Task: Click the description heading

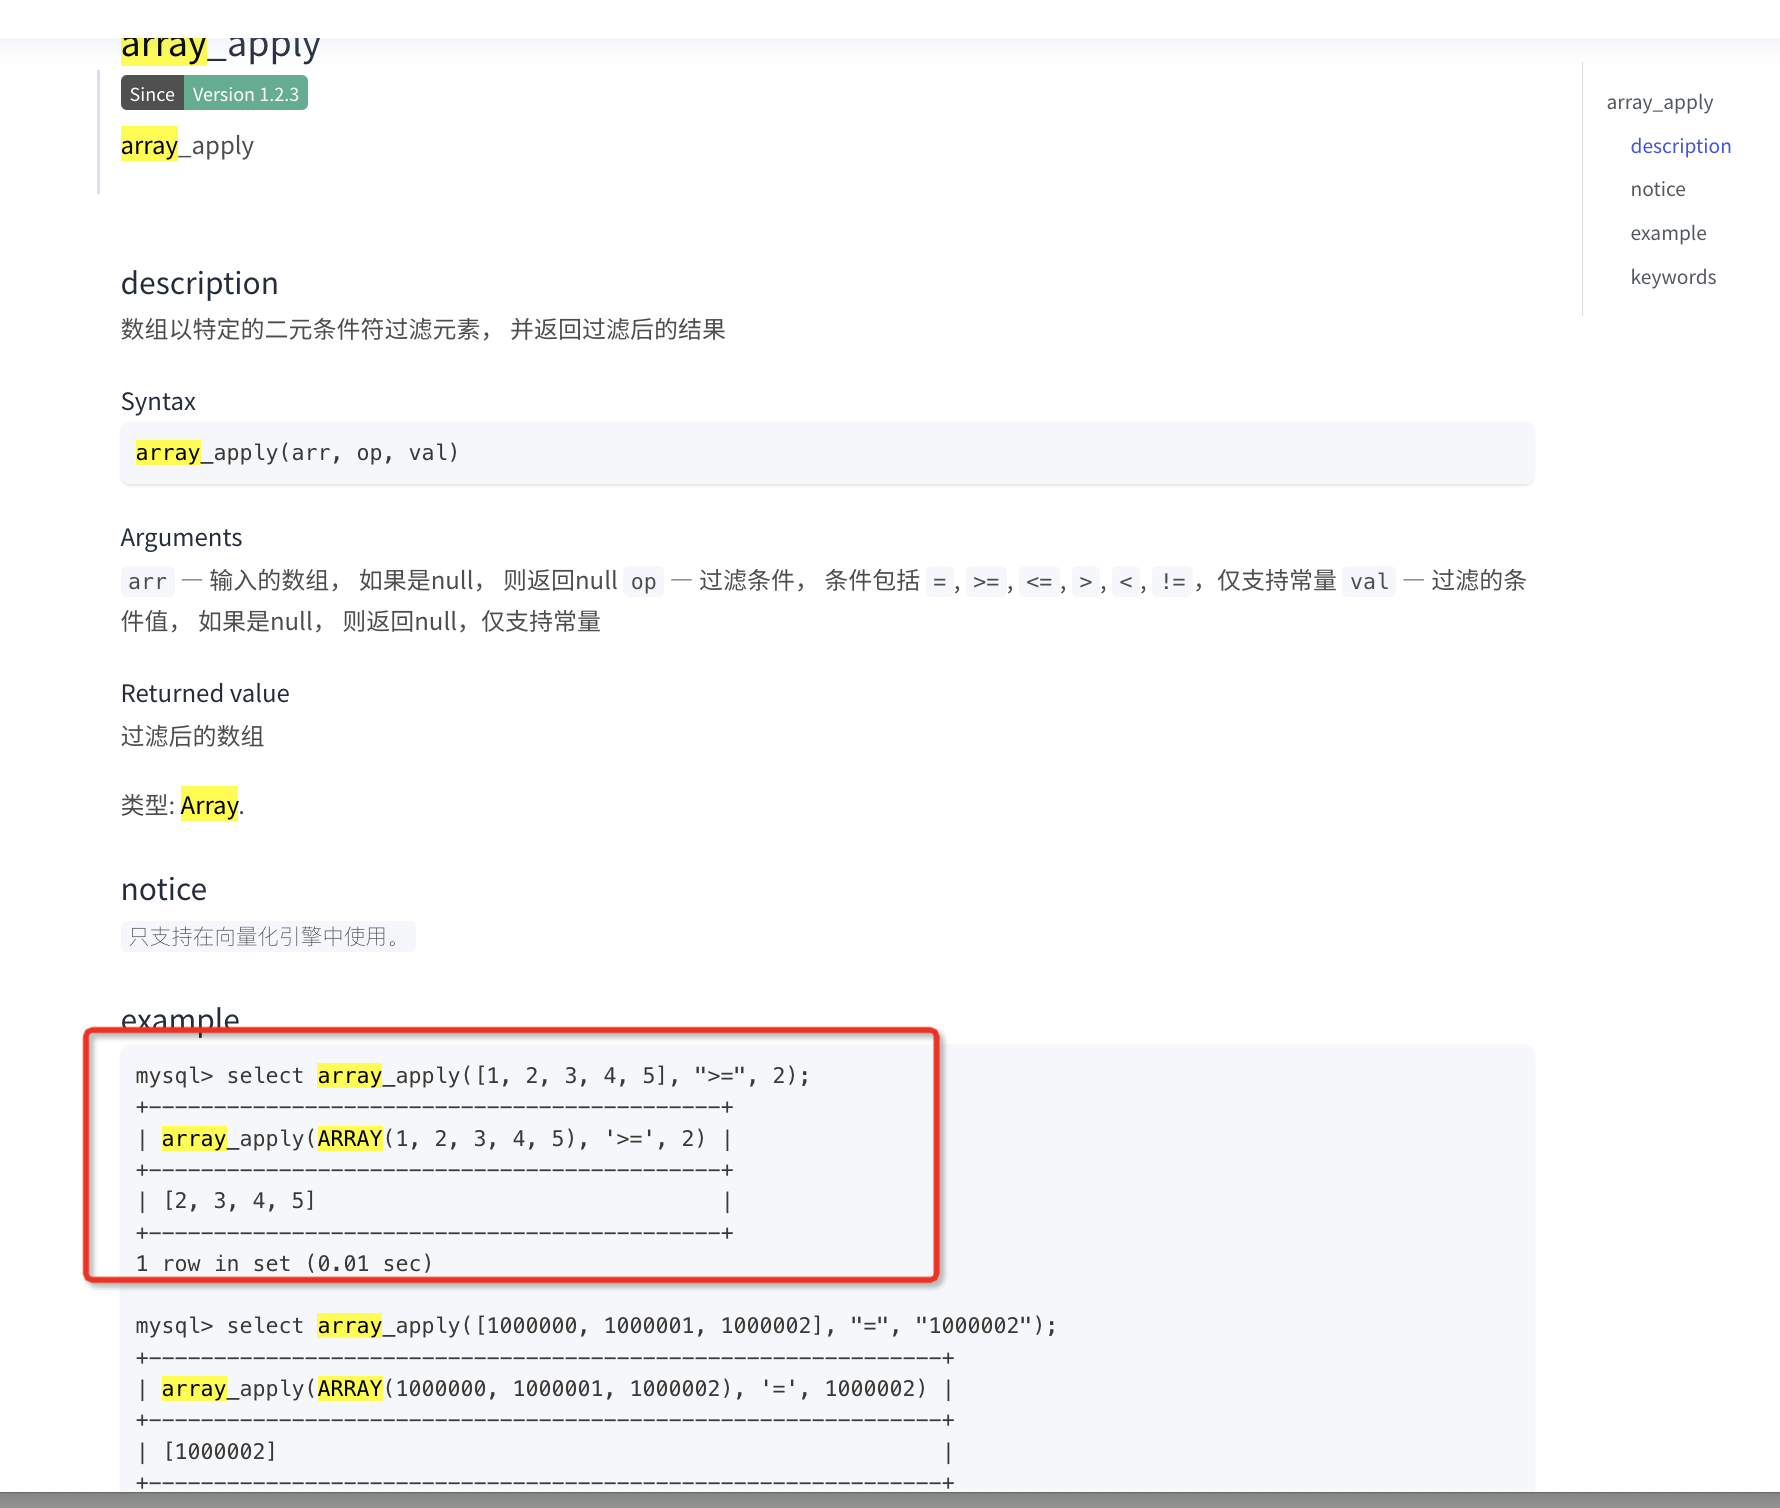Action: point(199,283)
